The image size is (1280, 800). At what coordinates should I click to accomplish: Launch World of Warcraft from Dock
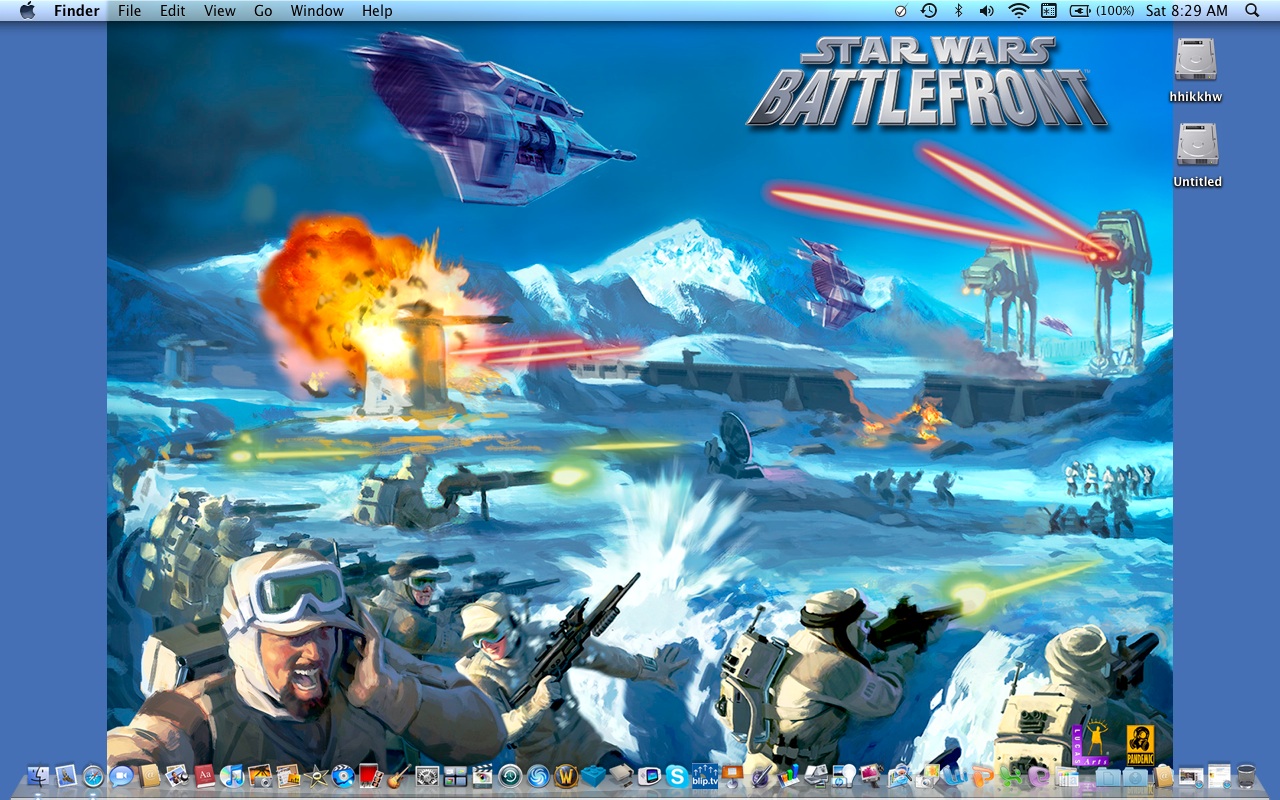coord(566,776)
